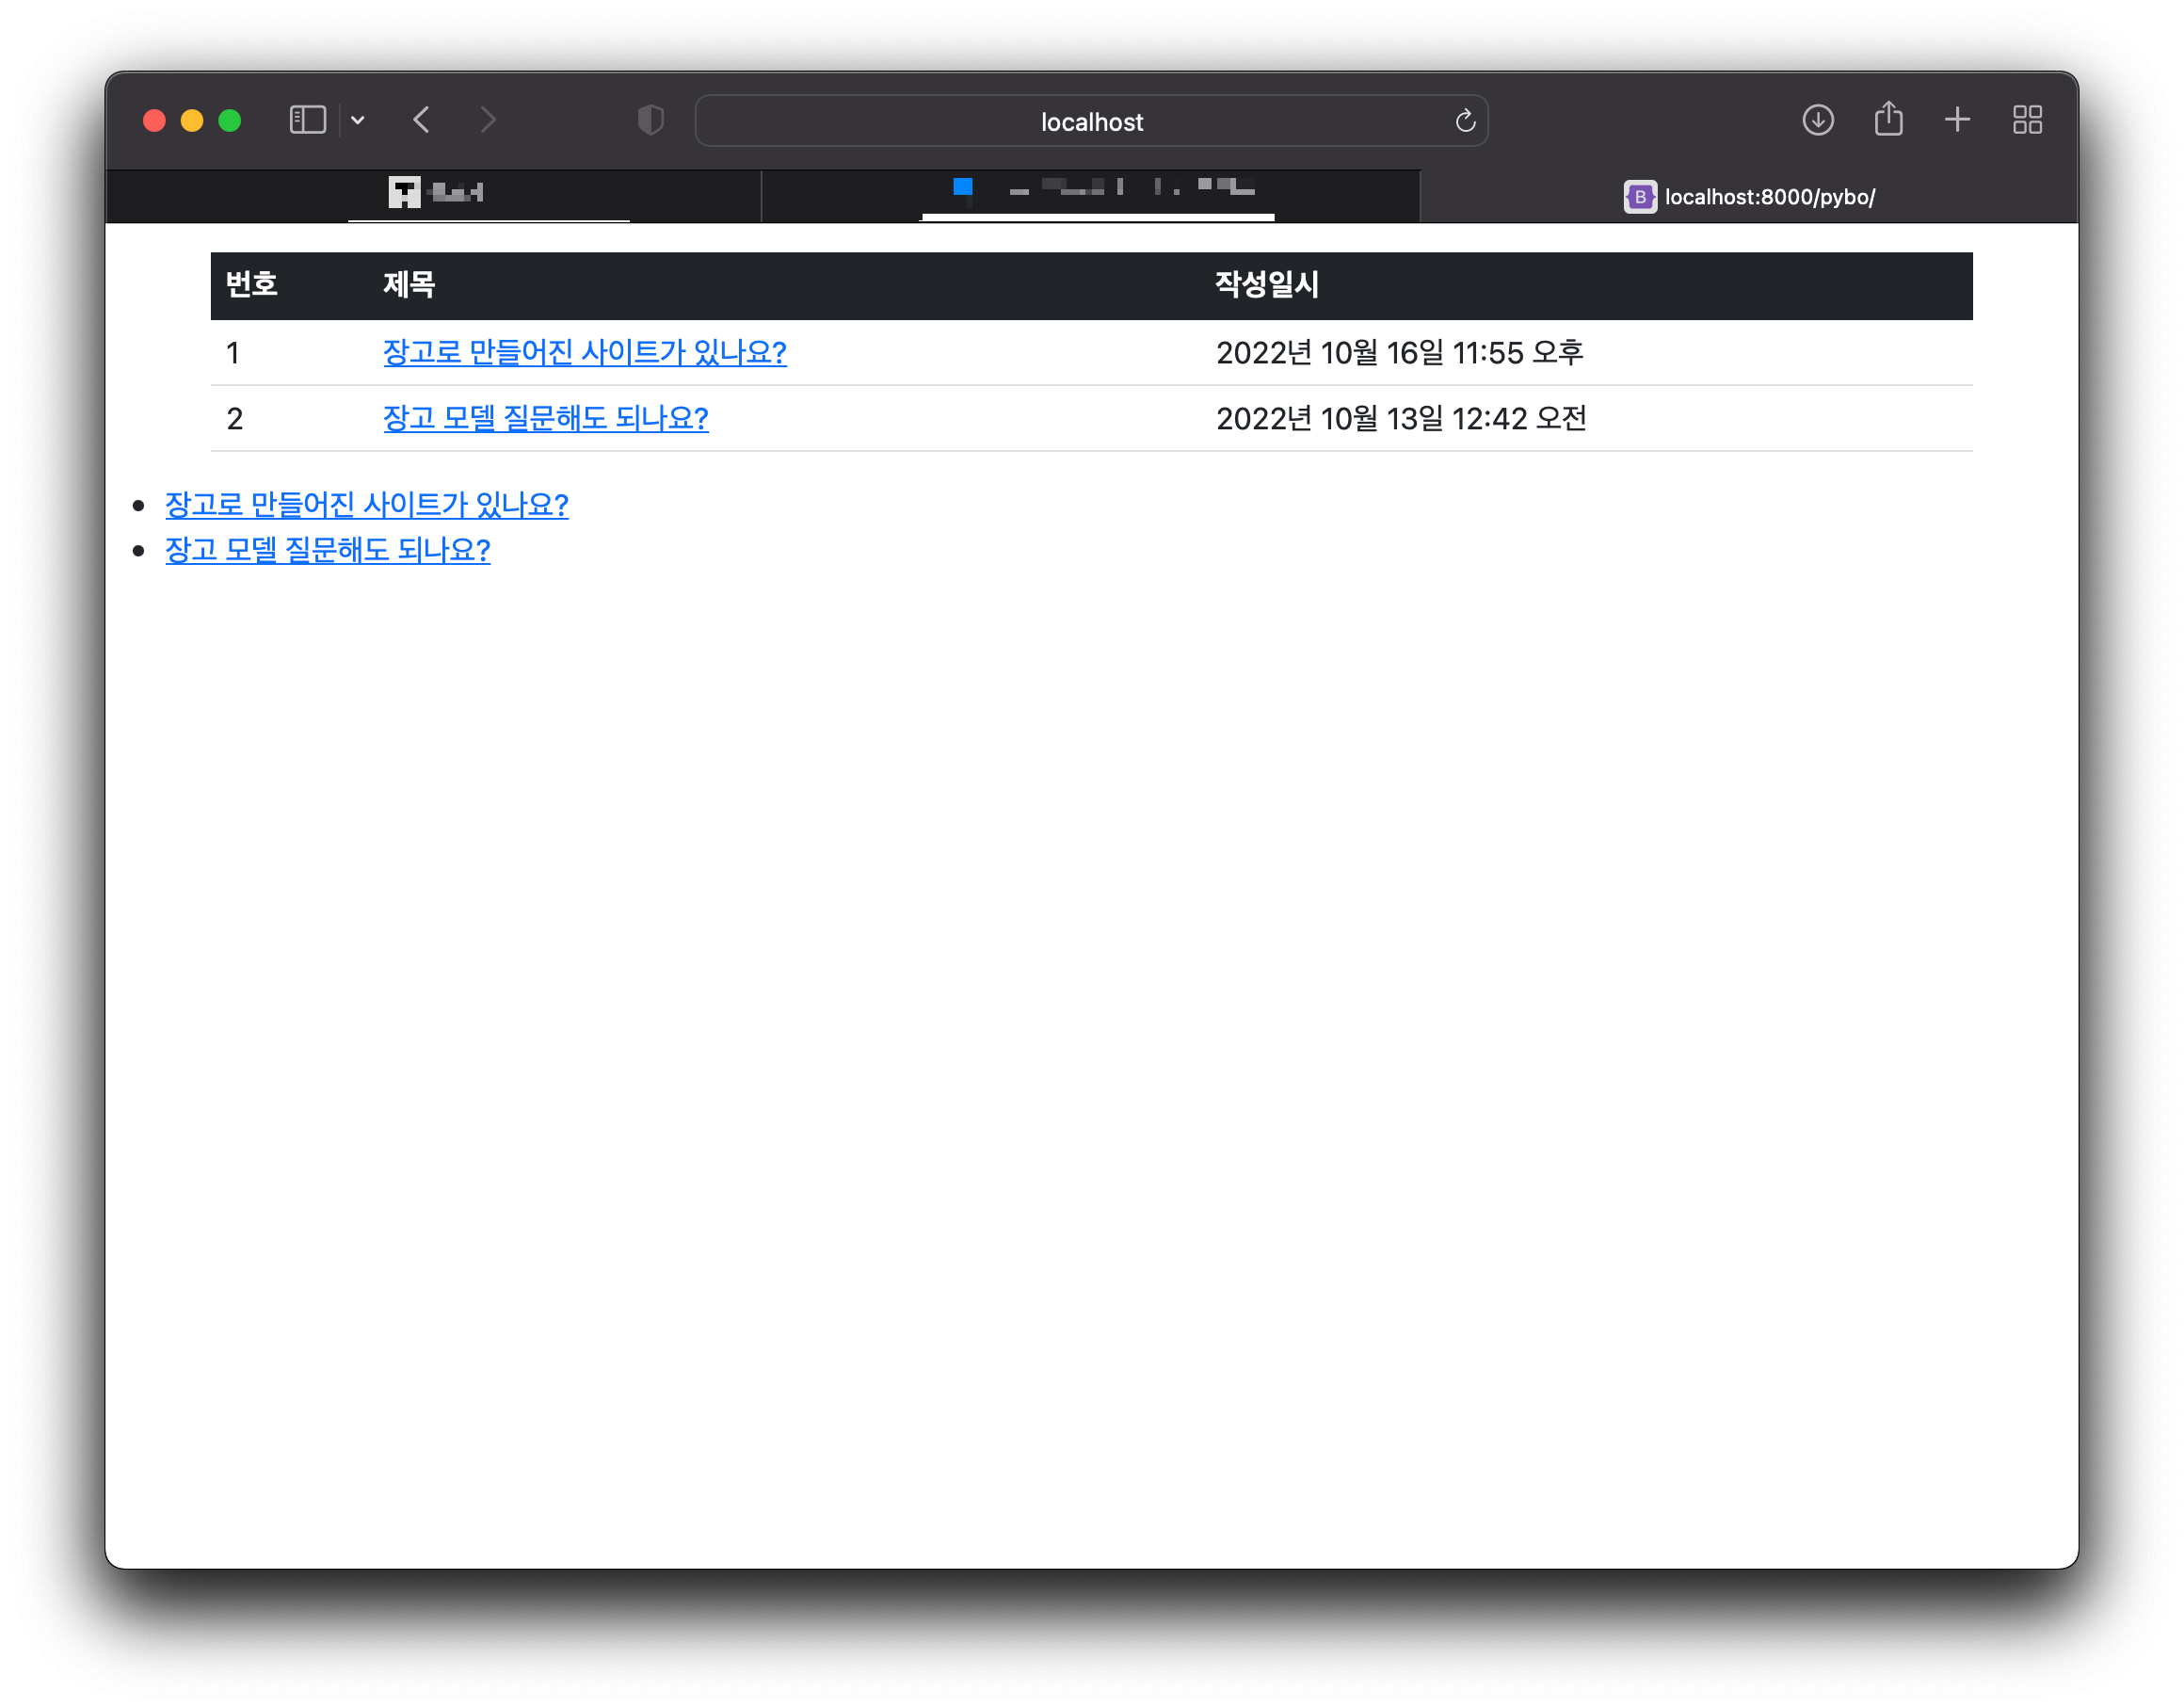Viewport: 2184px width, 1708px height.
Task: Go back with the back arrow
Action: pos(422,120)
